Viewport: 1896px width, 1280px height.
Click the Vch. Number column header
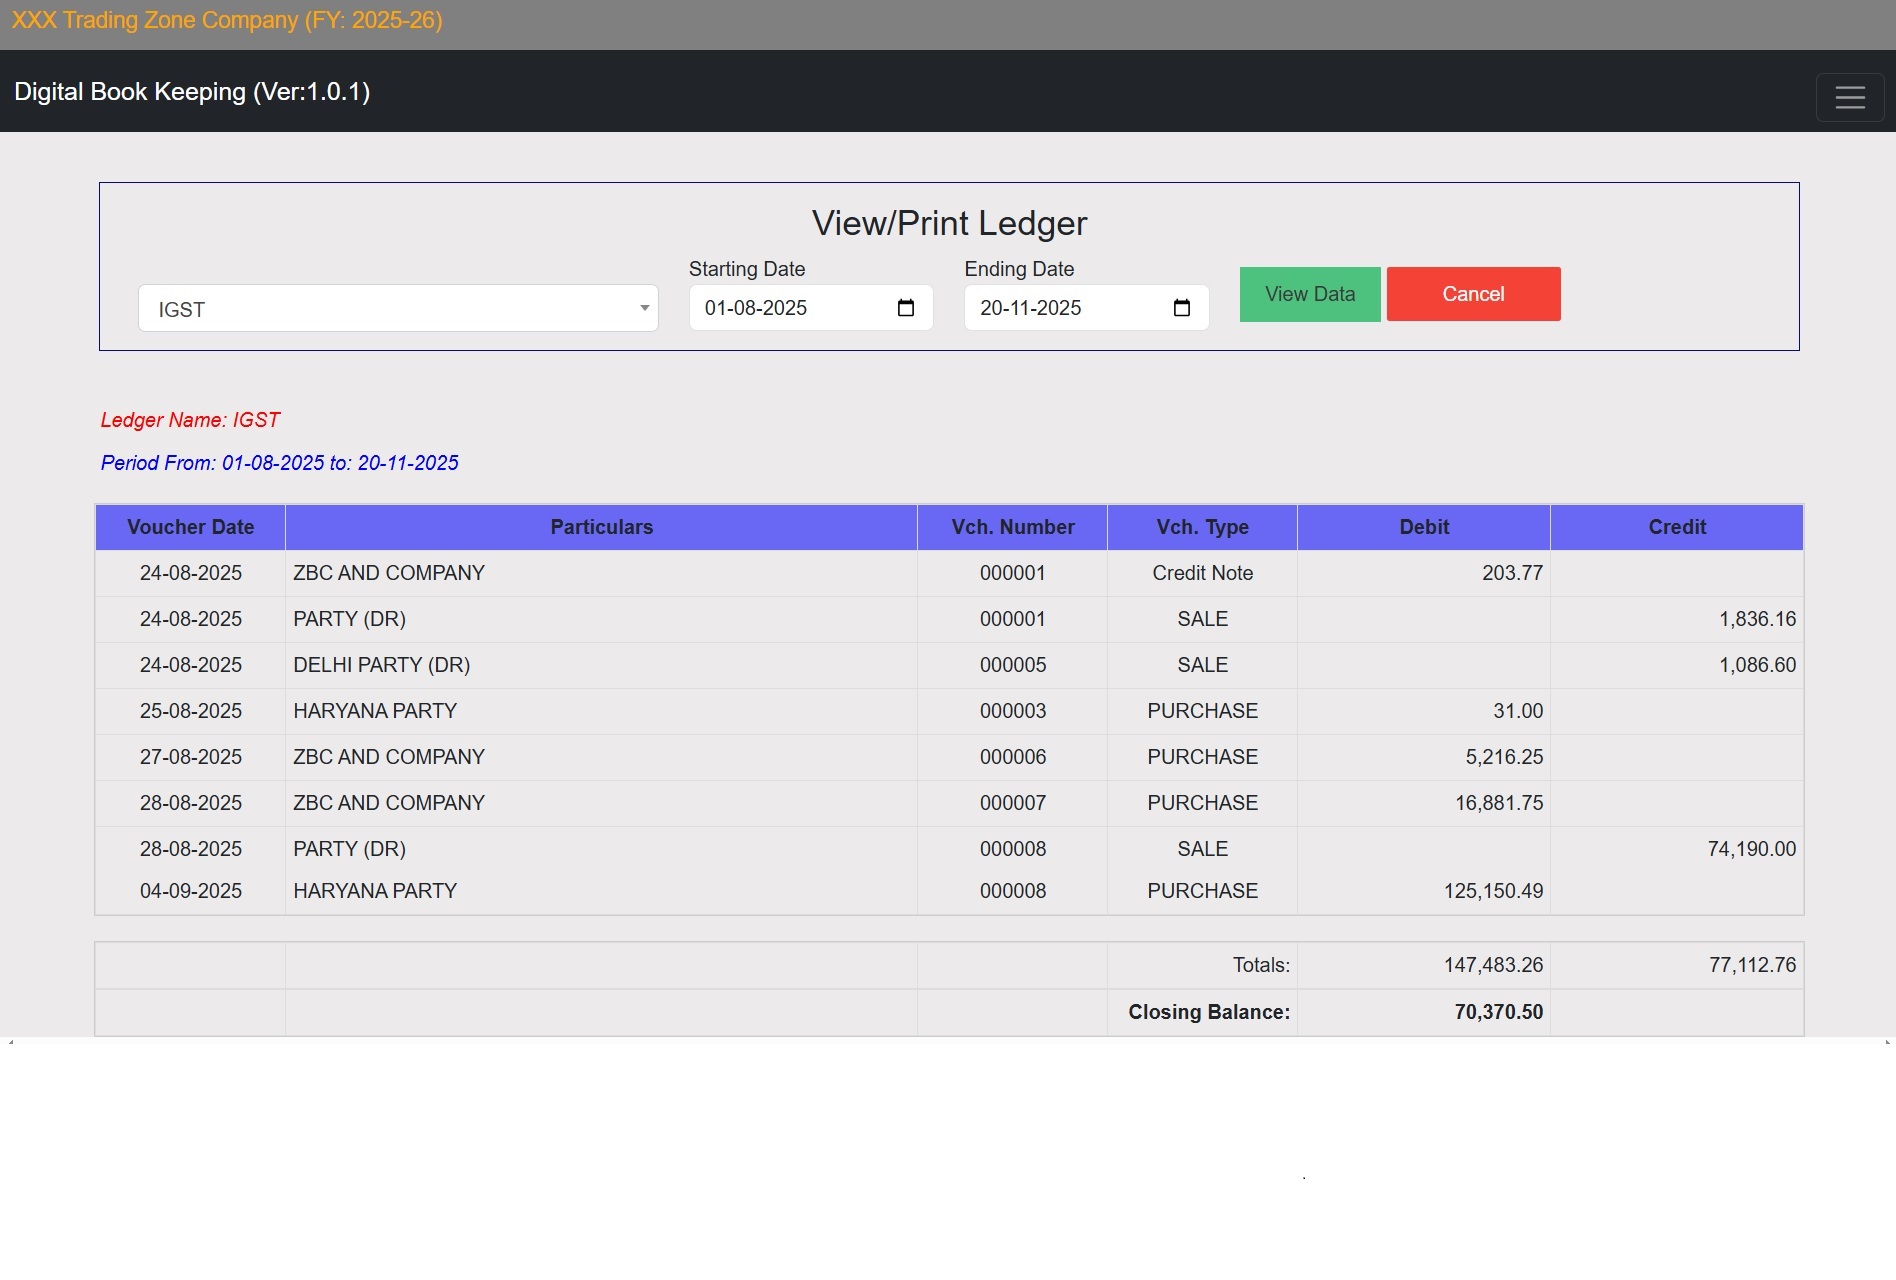(x=1012, y=527)
